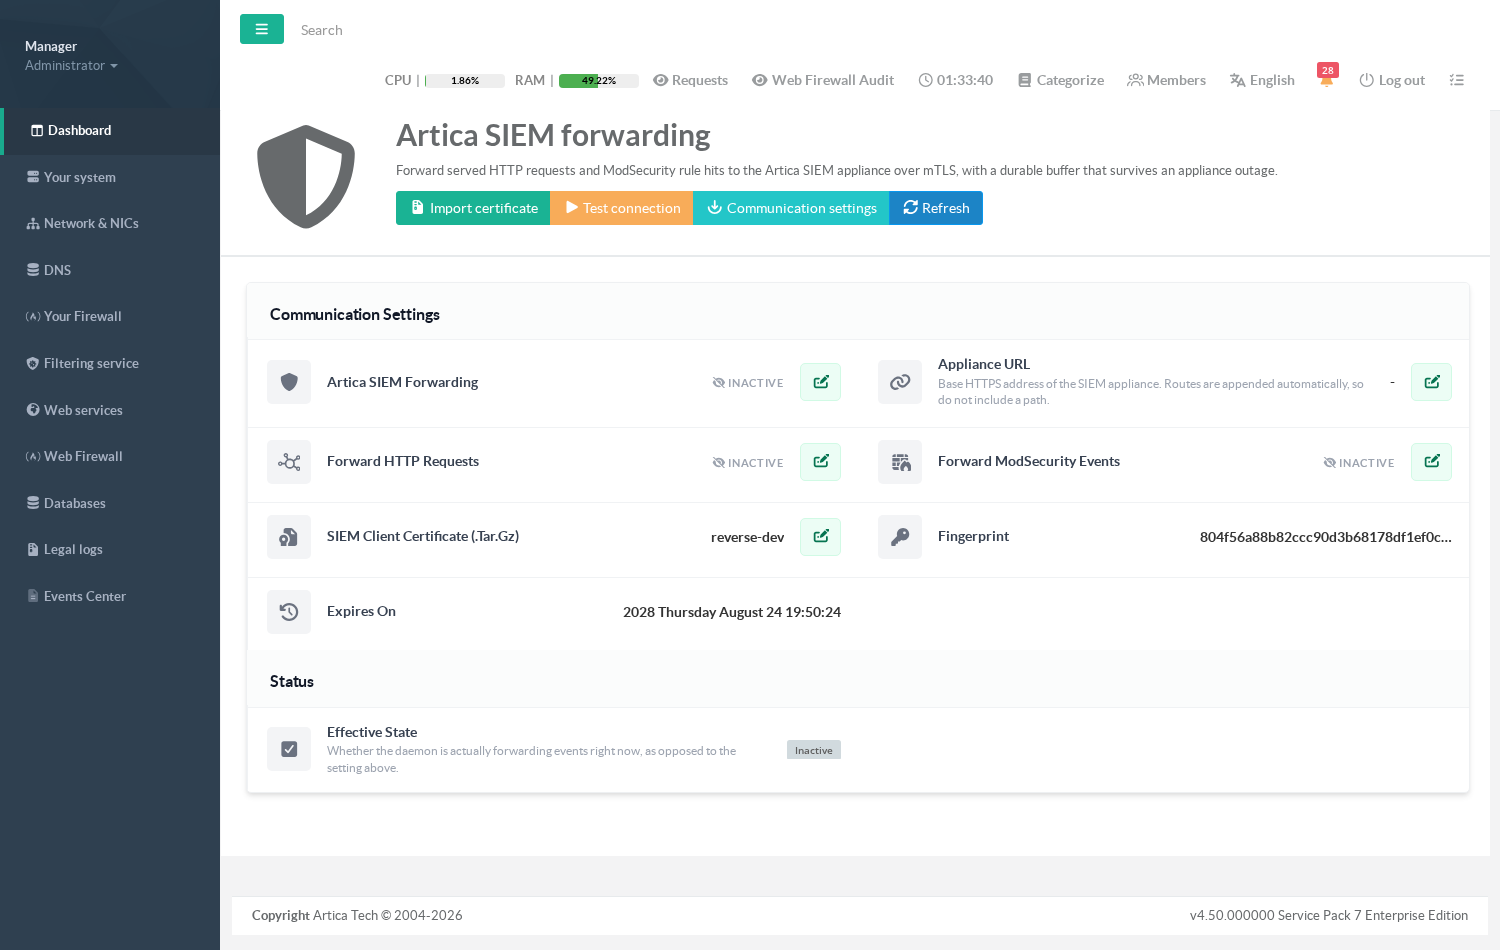Open Databases in sidebar
The width and height of the screenshot is (1500, 950).
coord(110,503)
